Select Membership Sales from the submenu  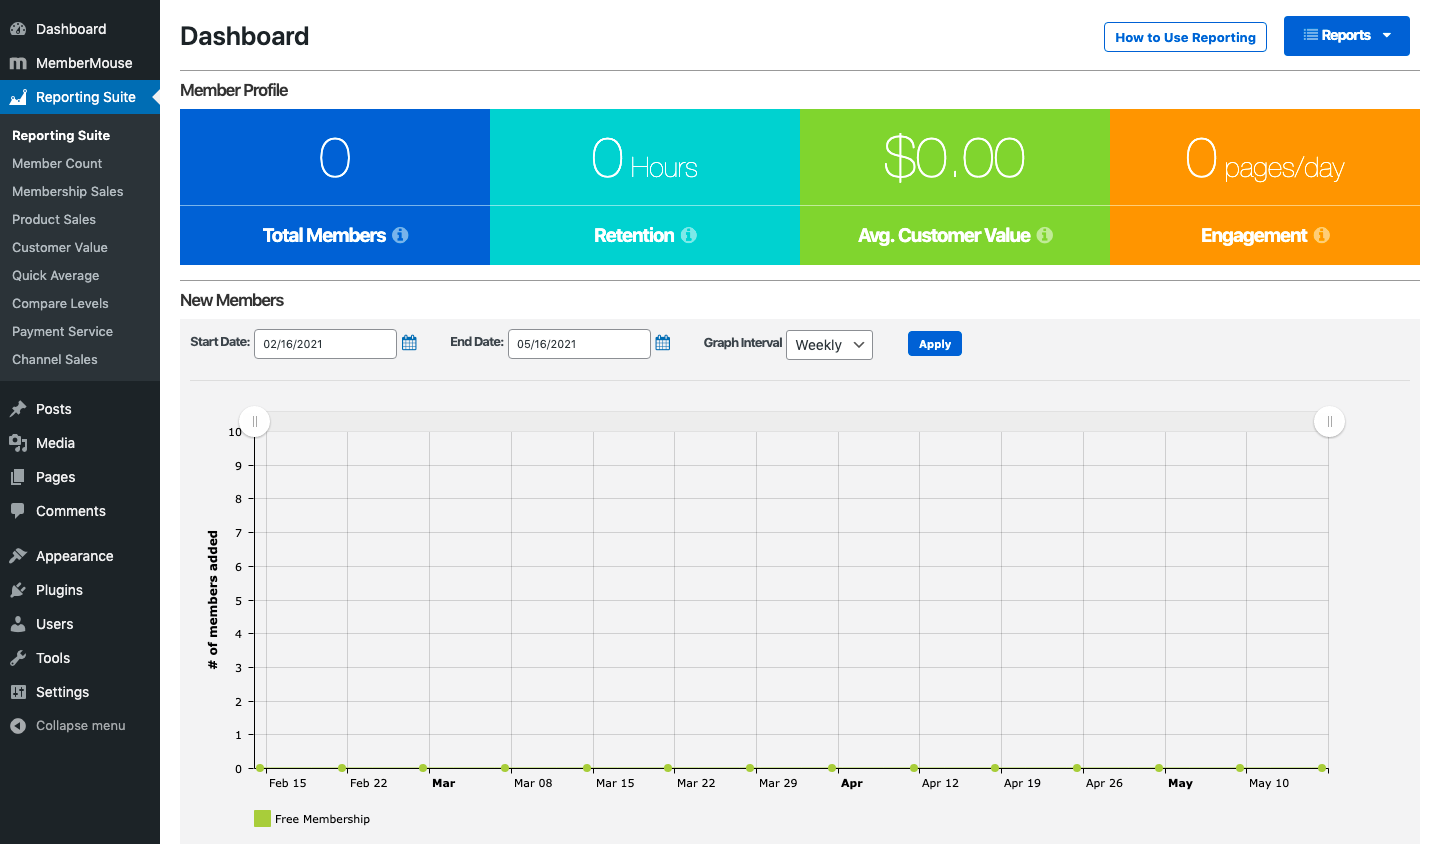(68, 191)
